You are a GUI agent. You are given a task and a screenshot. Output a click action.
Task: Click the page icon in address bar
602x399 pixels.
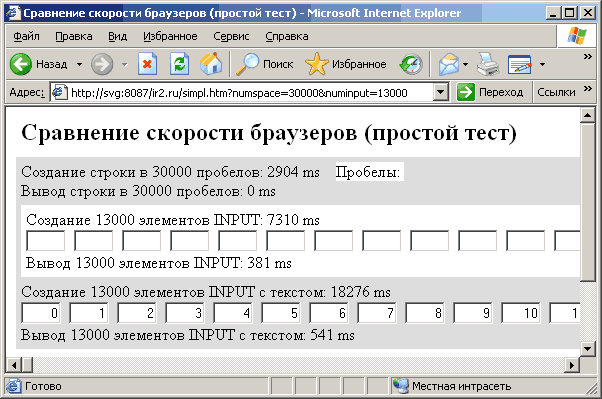tap(60, 92)
